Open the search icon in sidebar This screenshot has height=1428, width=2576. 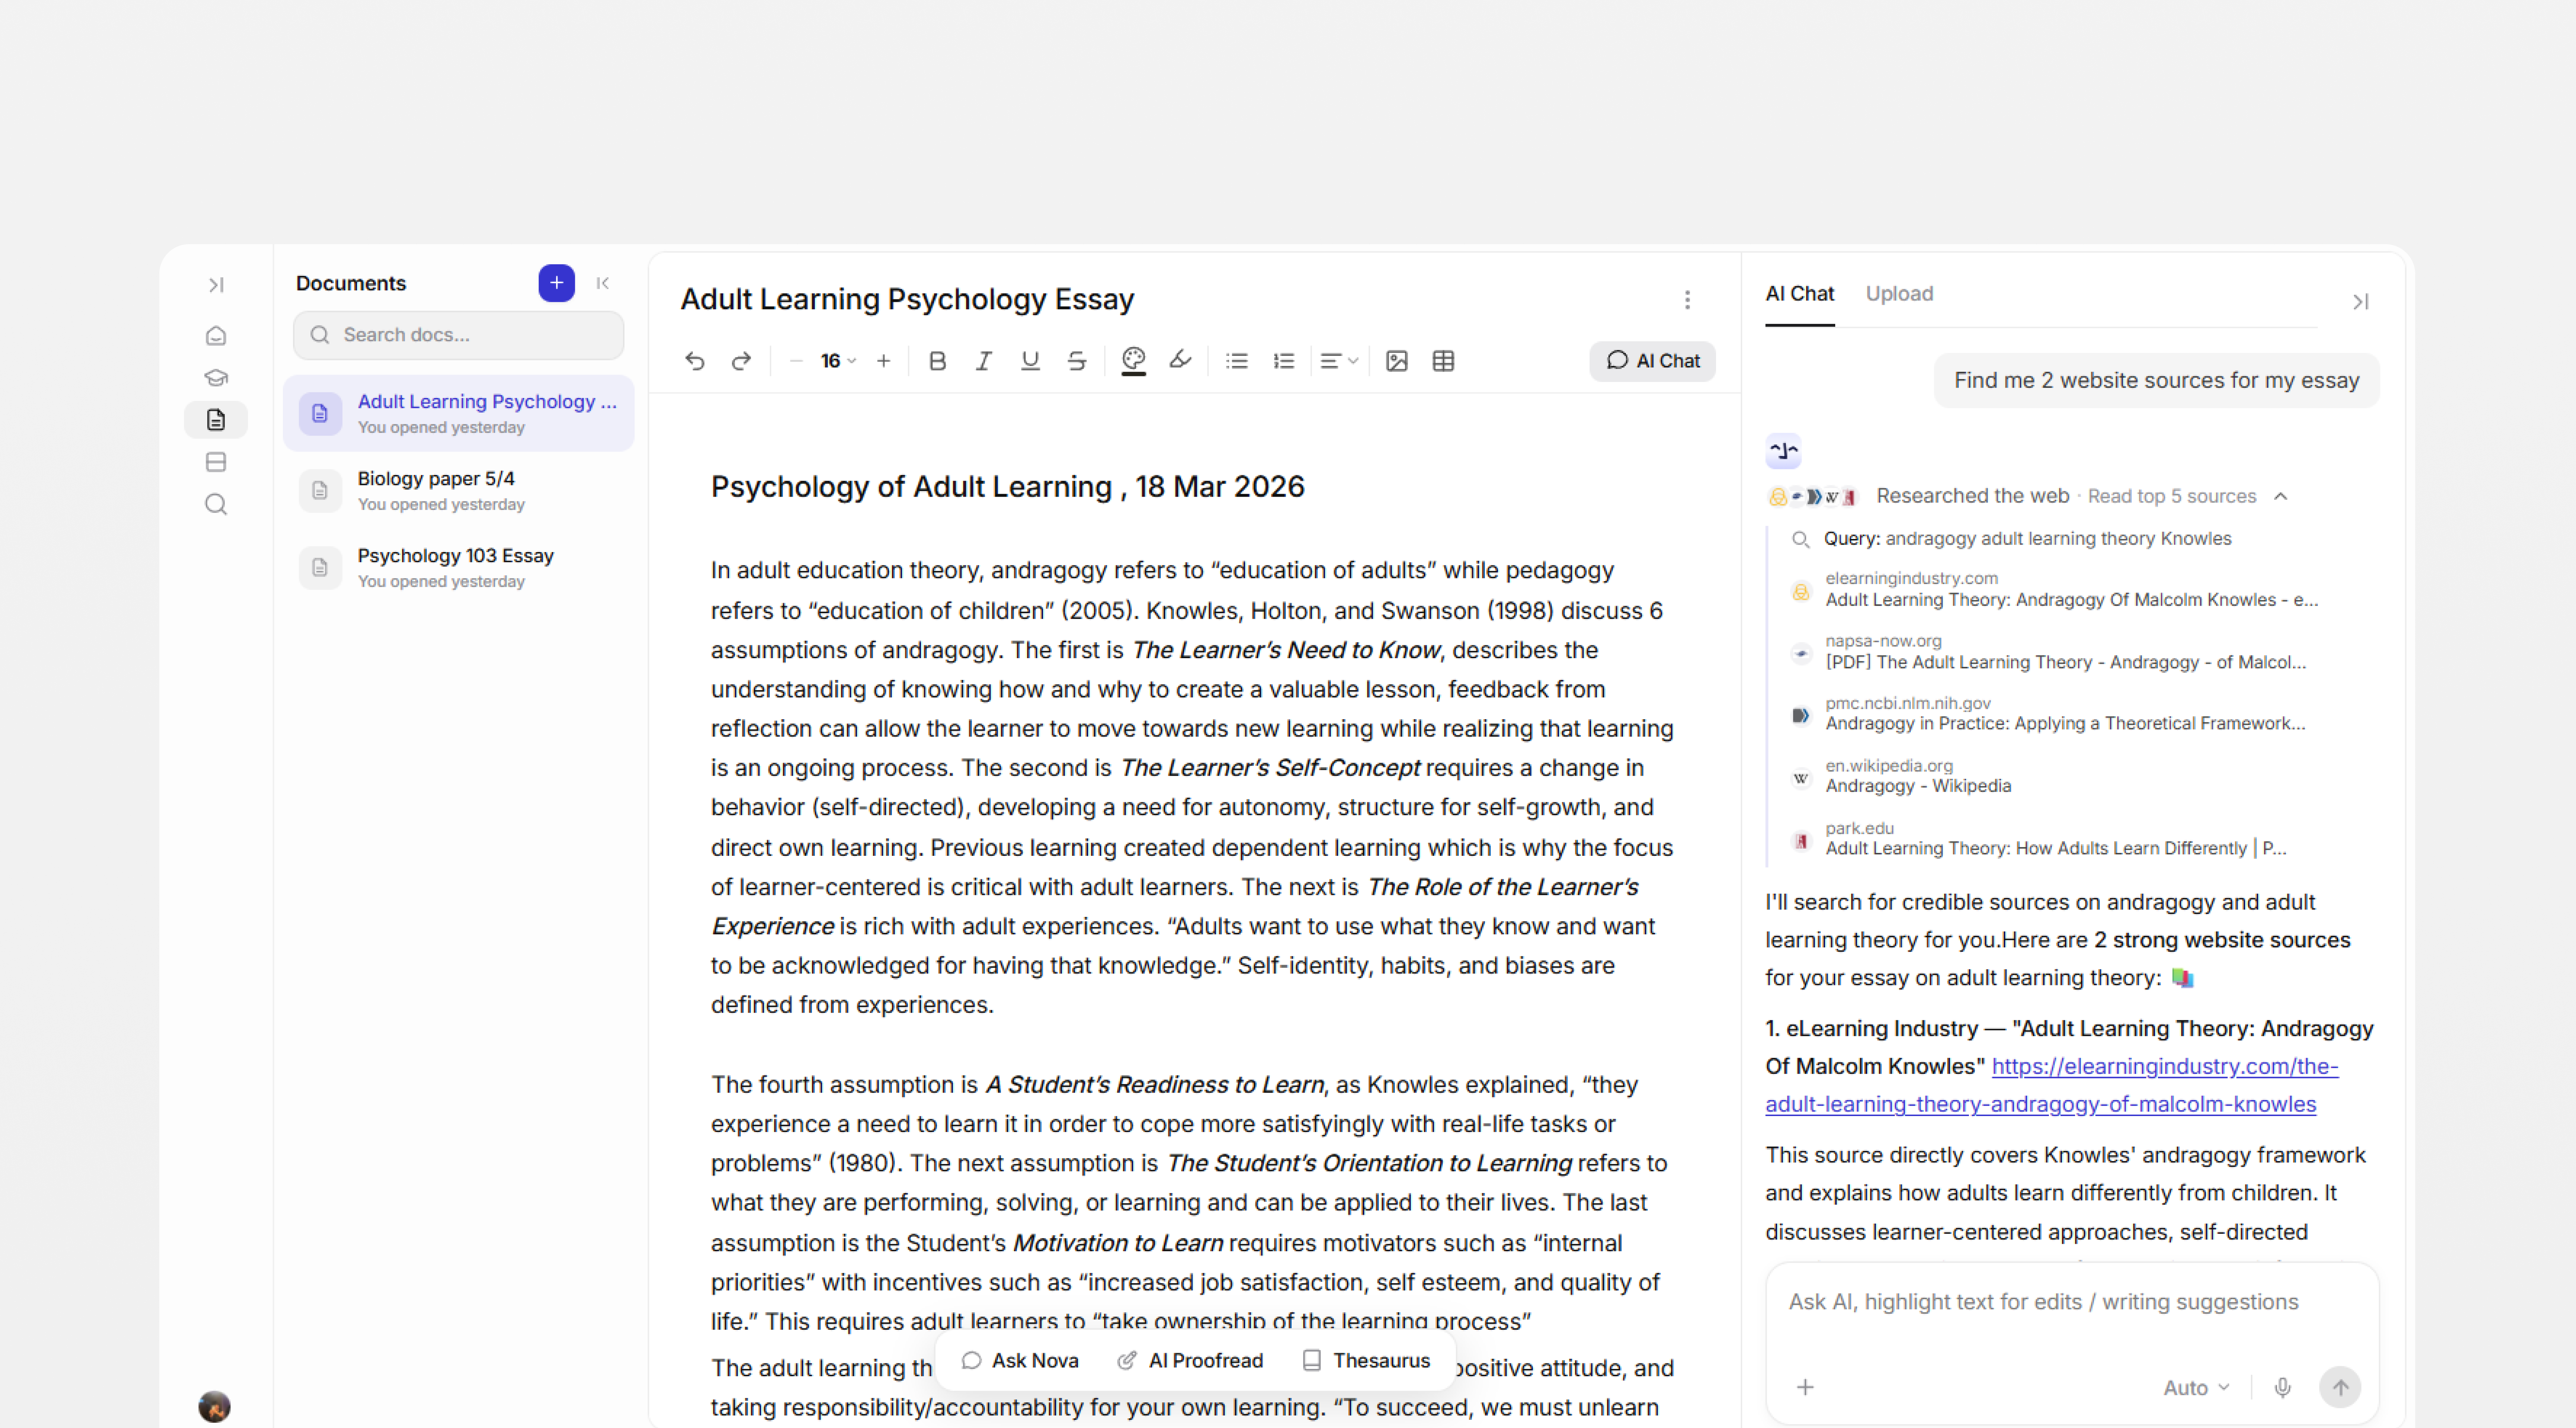(x=216, y=504)
